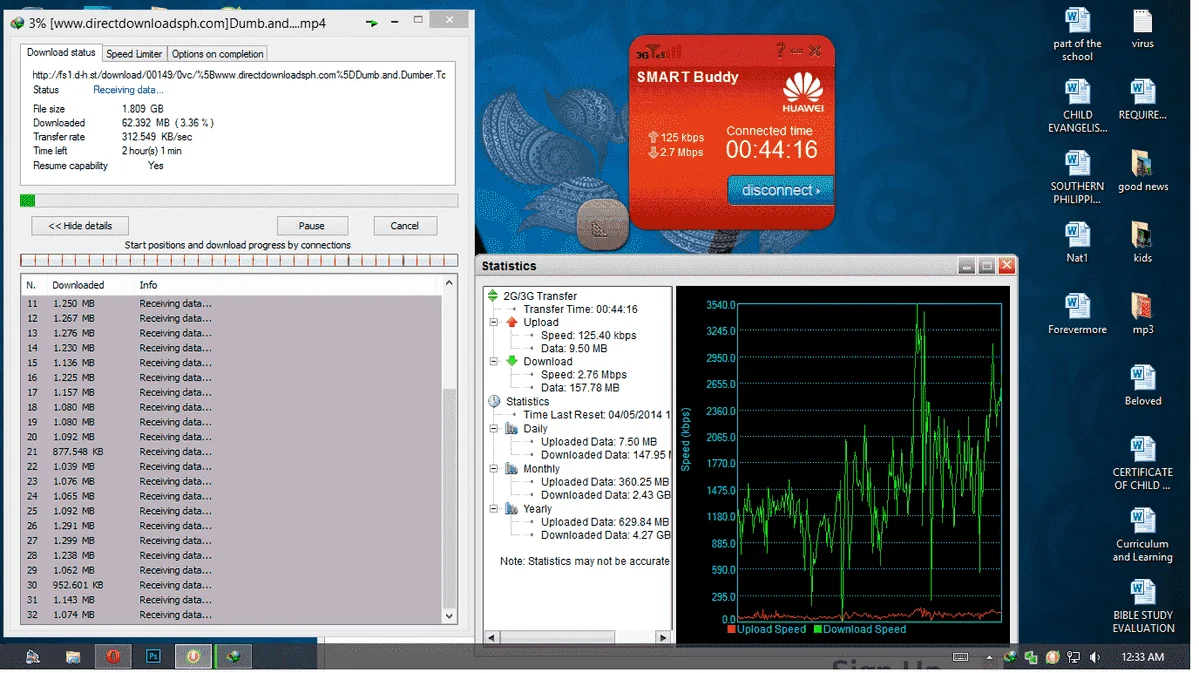Select the BIBLE STUDY EVALUATION document icon
Screen dimensions: 1199x673
[x=1142, y=606]
